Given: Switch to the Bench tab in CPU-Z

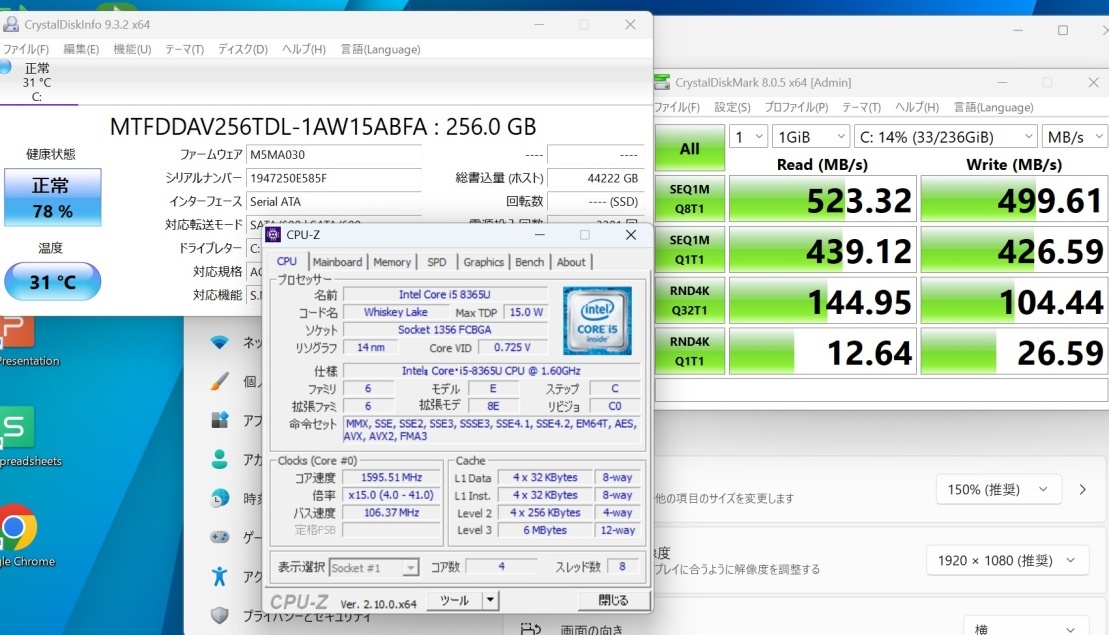Looking at the screenshot, I should click(x=530, y=262).
